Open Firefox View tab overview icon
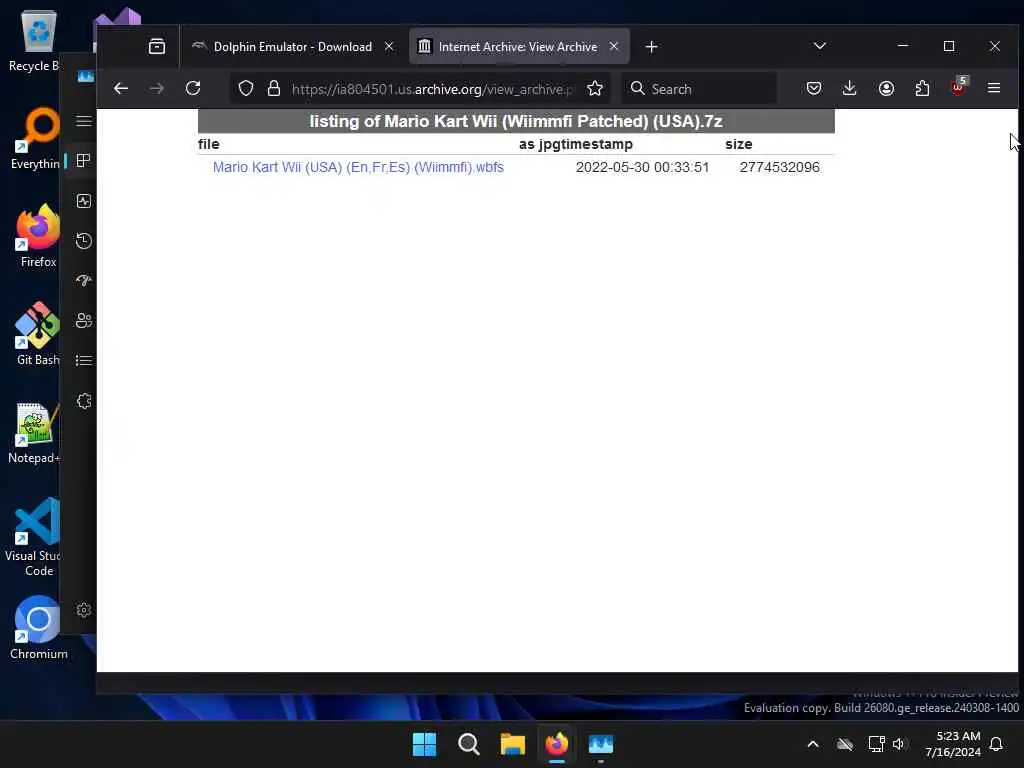Image resolution: width=1024 pixels, height=768 pixels. [157, 46]
